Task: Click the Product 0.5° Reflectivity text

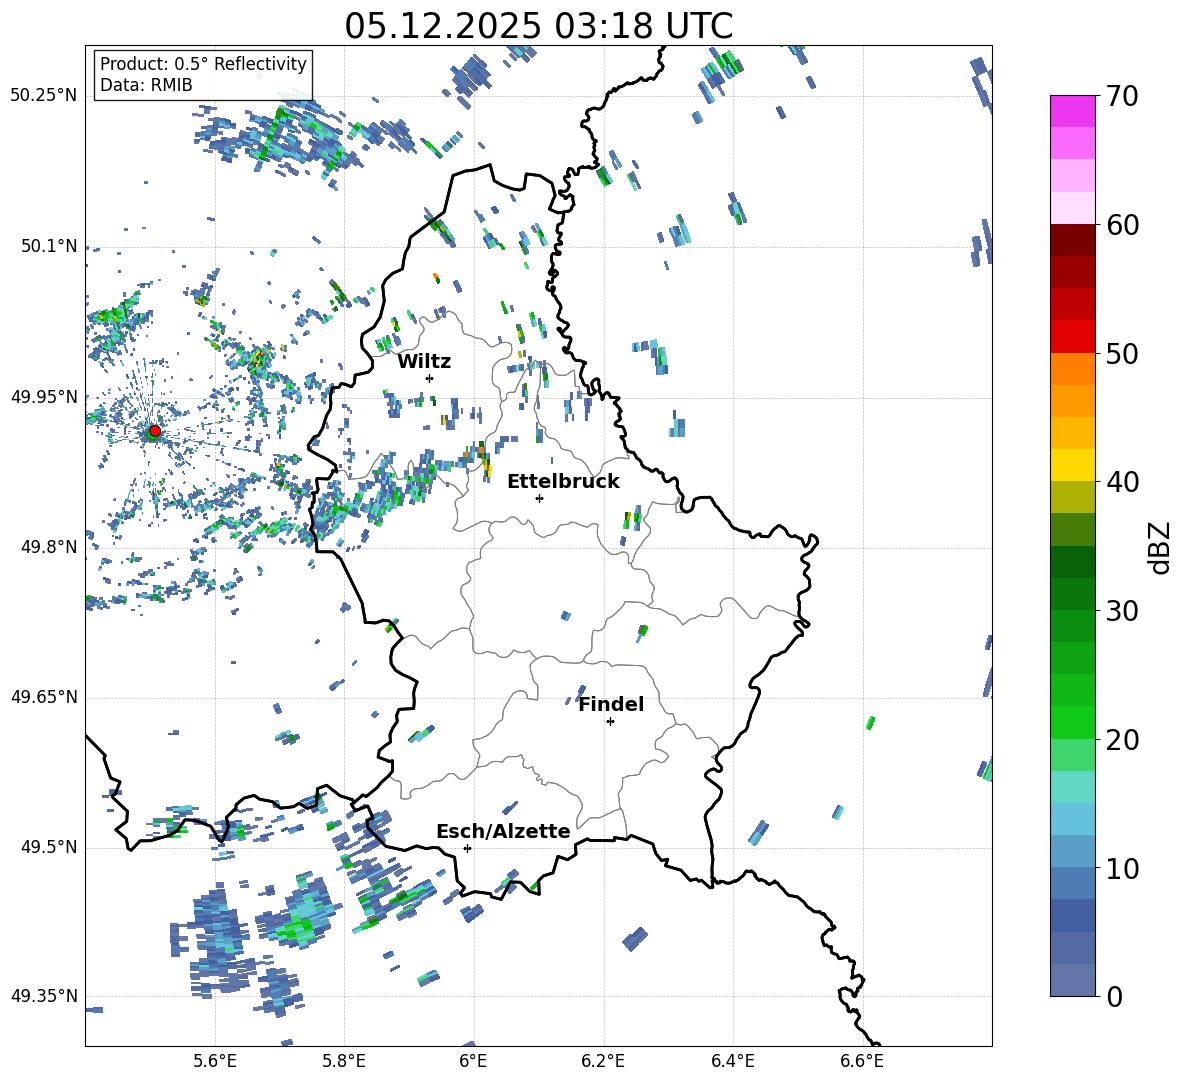Action: pyautogui.click(x=203, y=64)
